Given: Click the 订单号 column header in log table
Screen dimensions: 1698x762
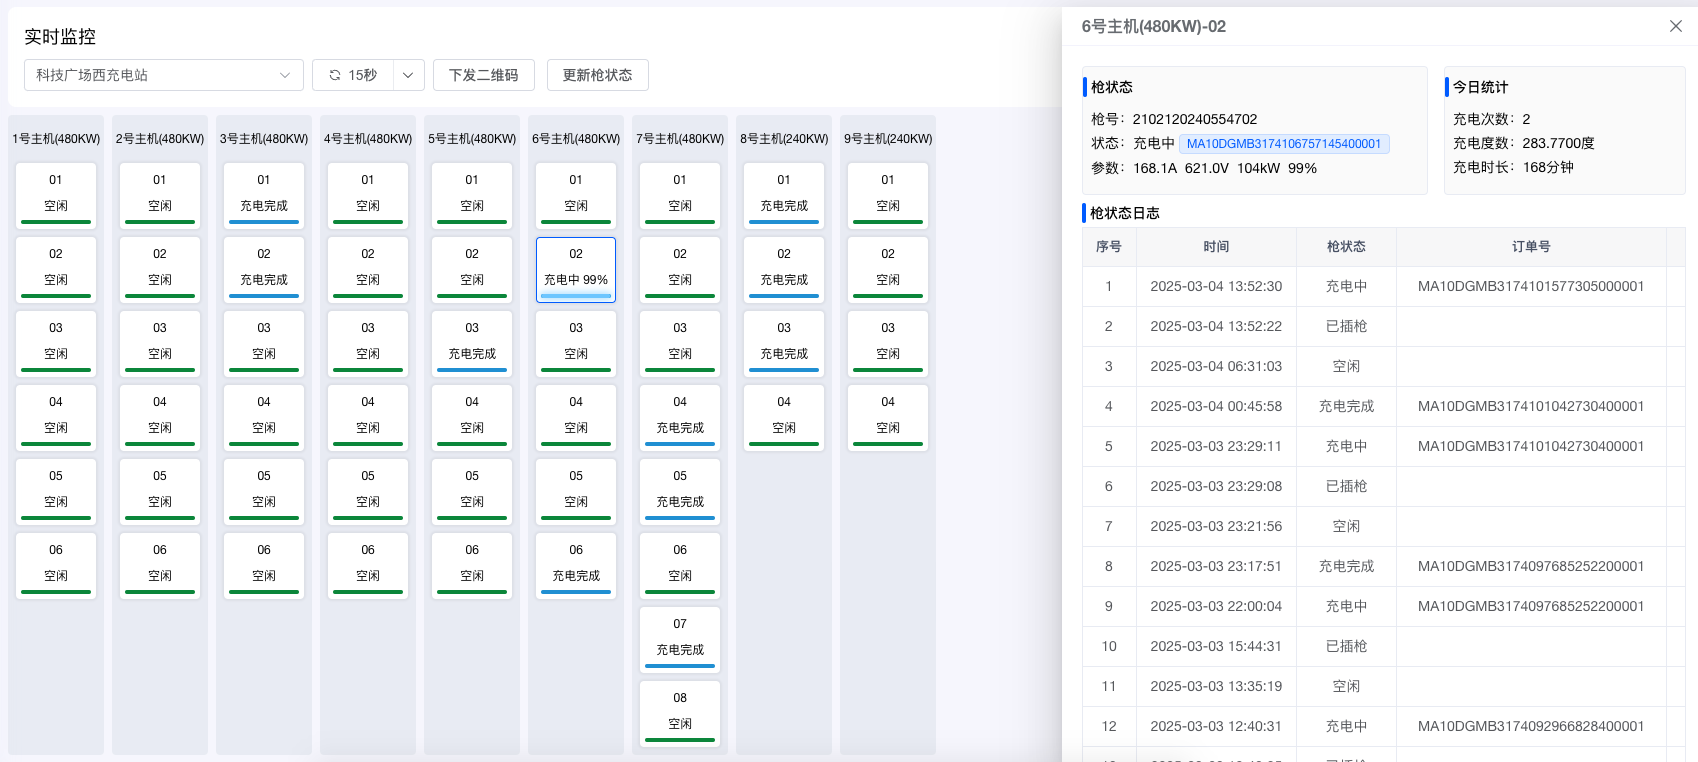Looking at the screenshot, I should click(1531, 247).
